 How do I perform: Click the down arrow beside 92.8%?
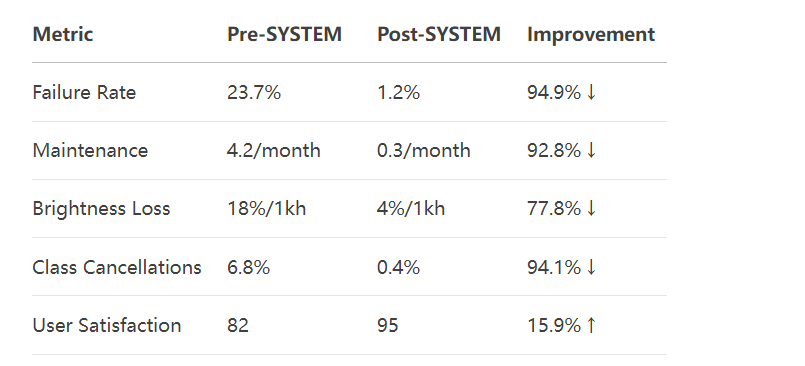point(591,151)
